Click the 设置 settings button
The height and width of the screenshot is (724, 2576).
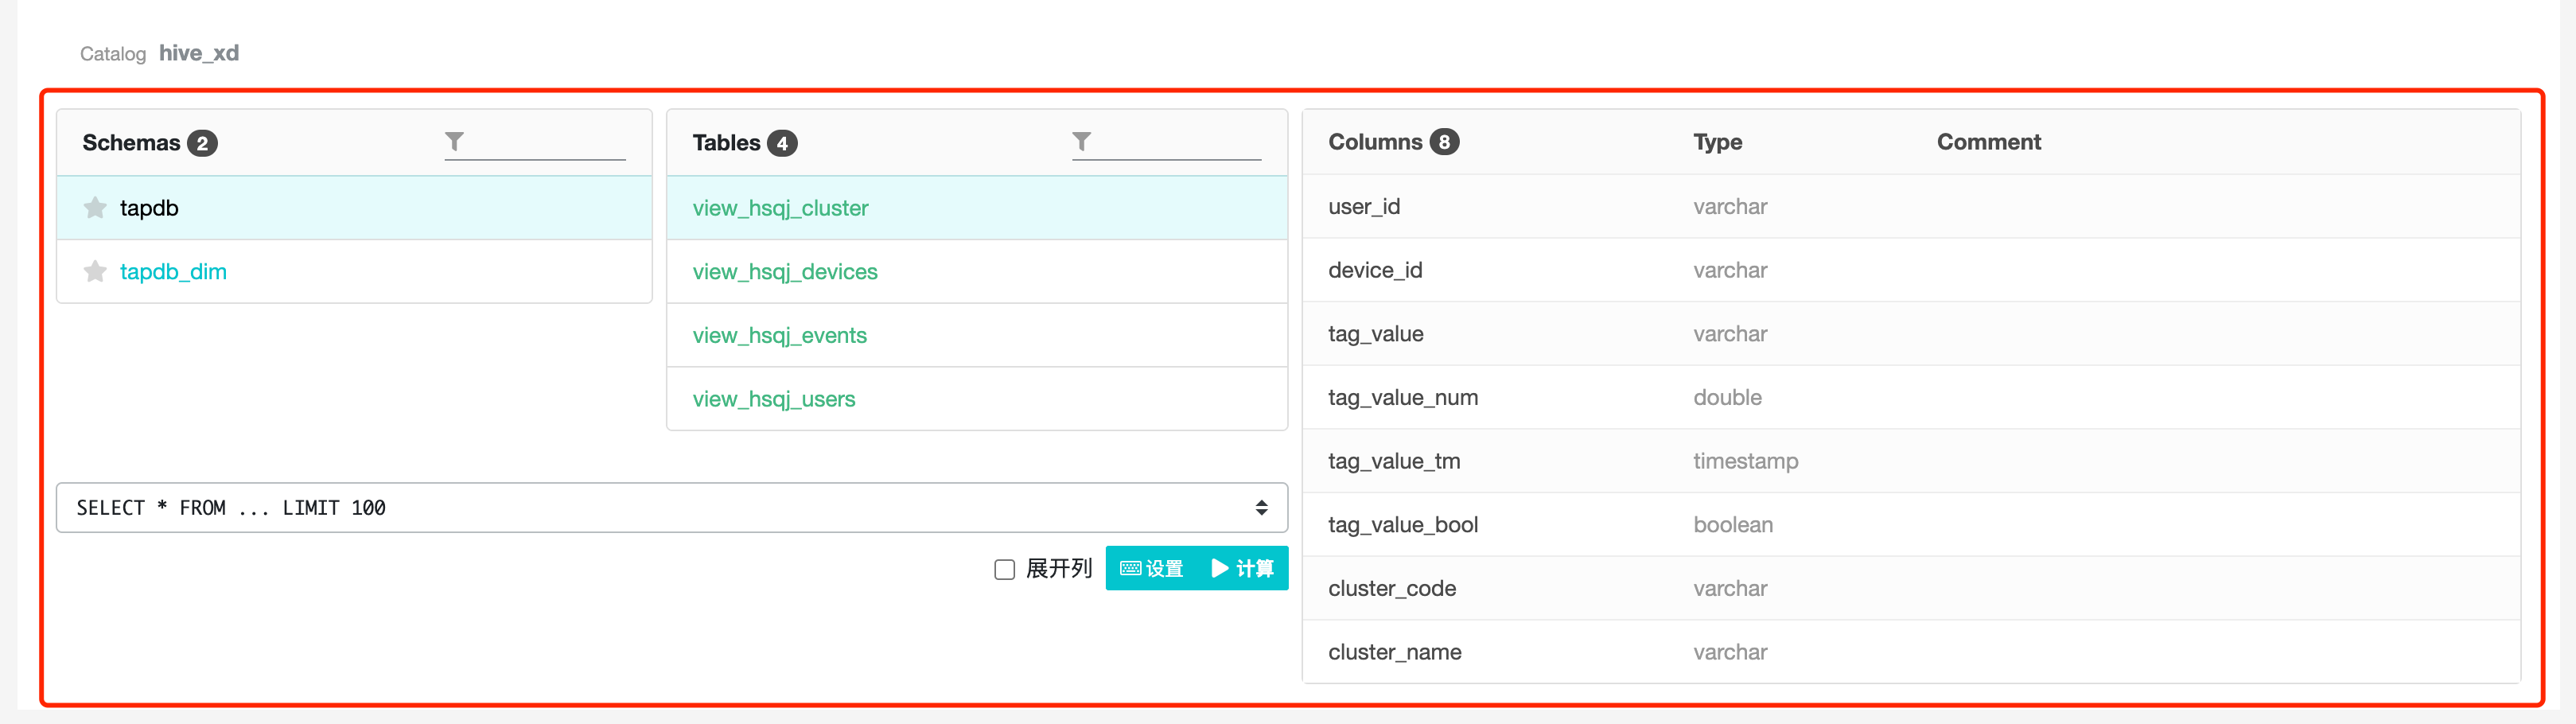[1152, 569]
